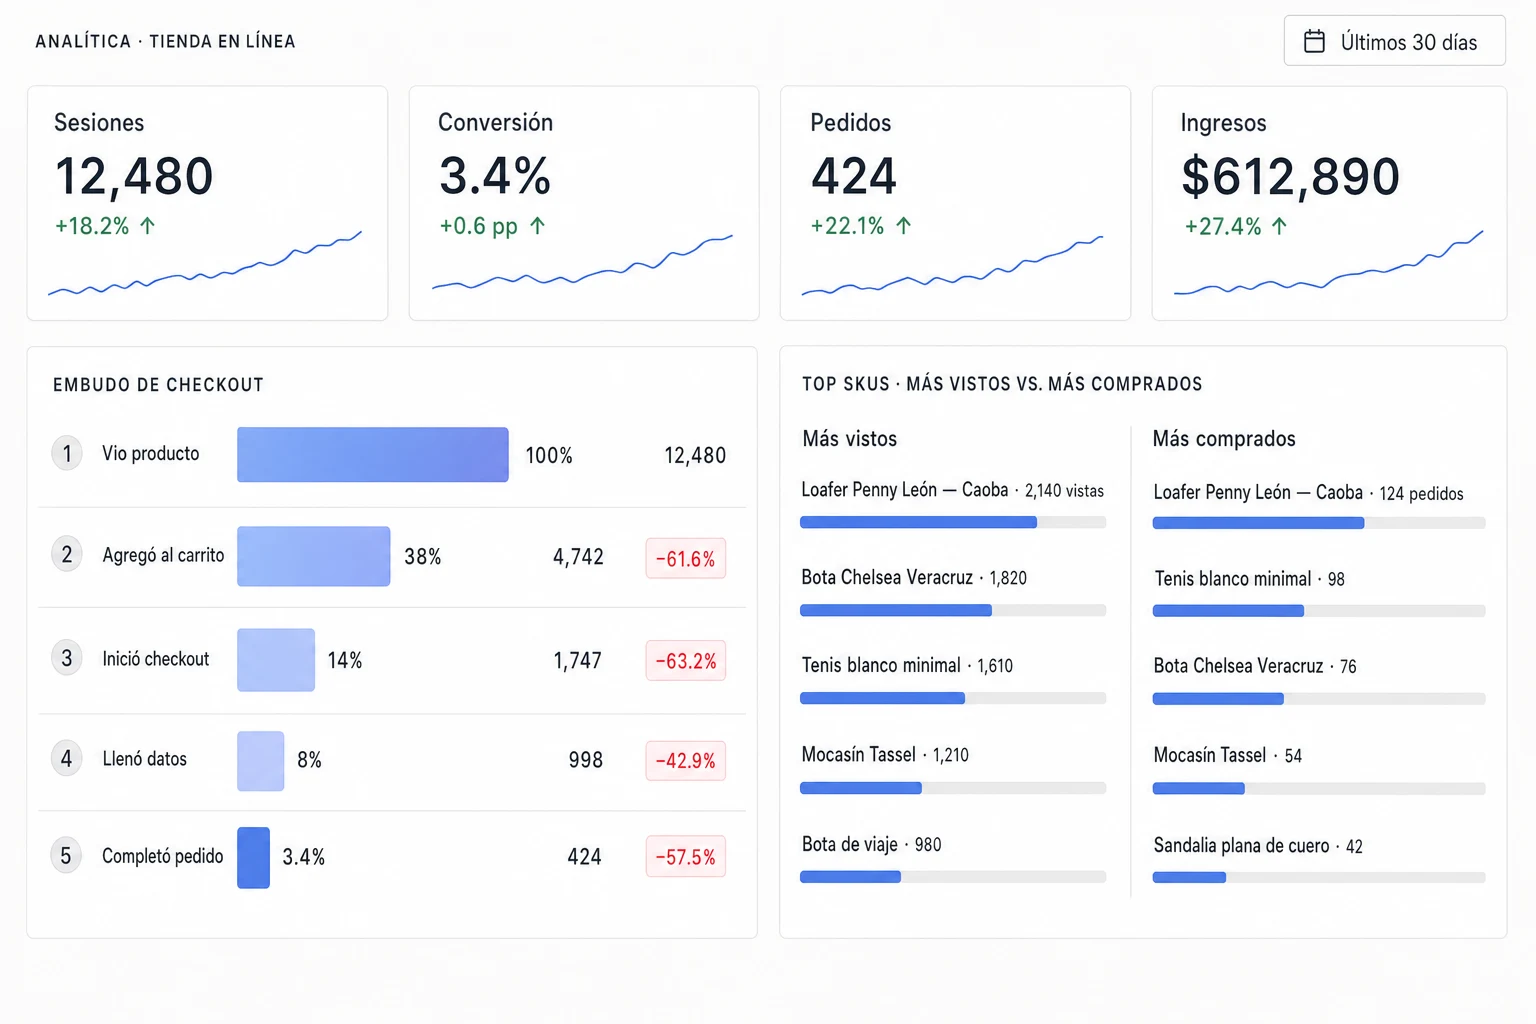Click the -57.5% drop-off badge
Screen dimensions: 1536x1024
pos(686,857)
